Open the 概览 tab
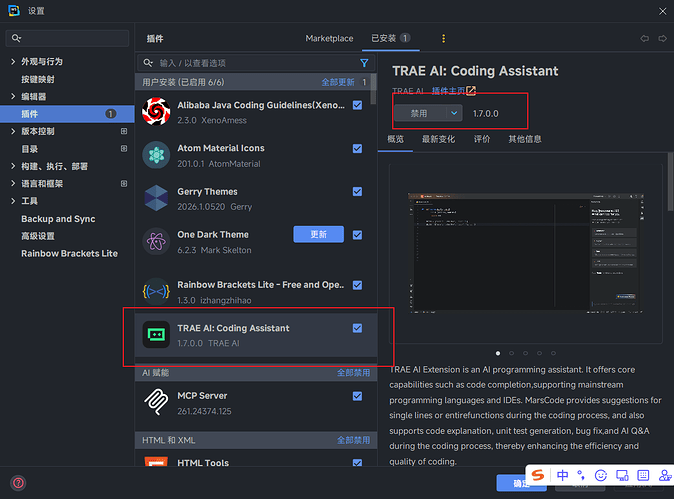The height and width of the screenshot is (499, 674). [395, 139]
